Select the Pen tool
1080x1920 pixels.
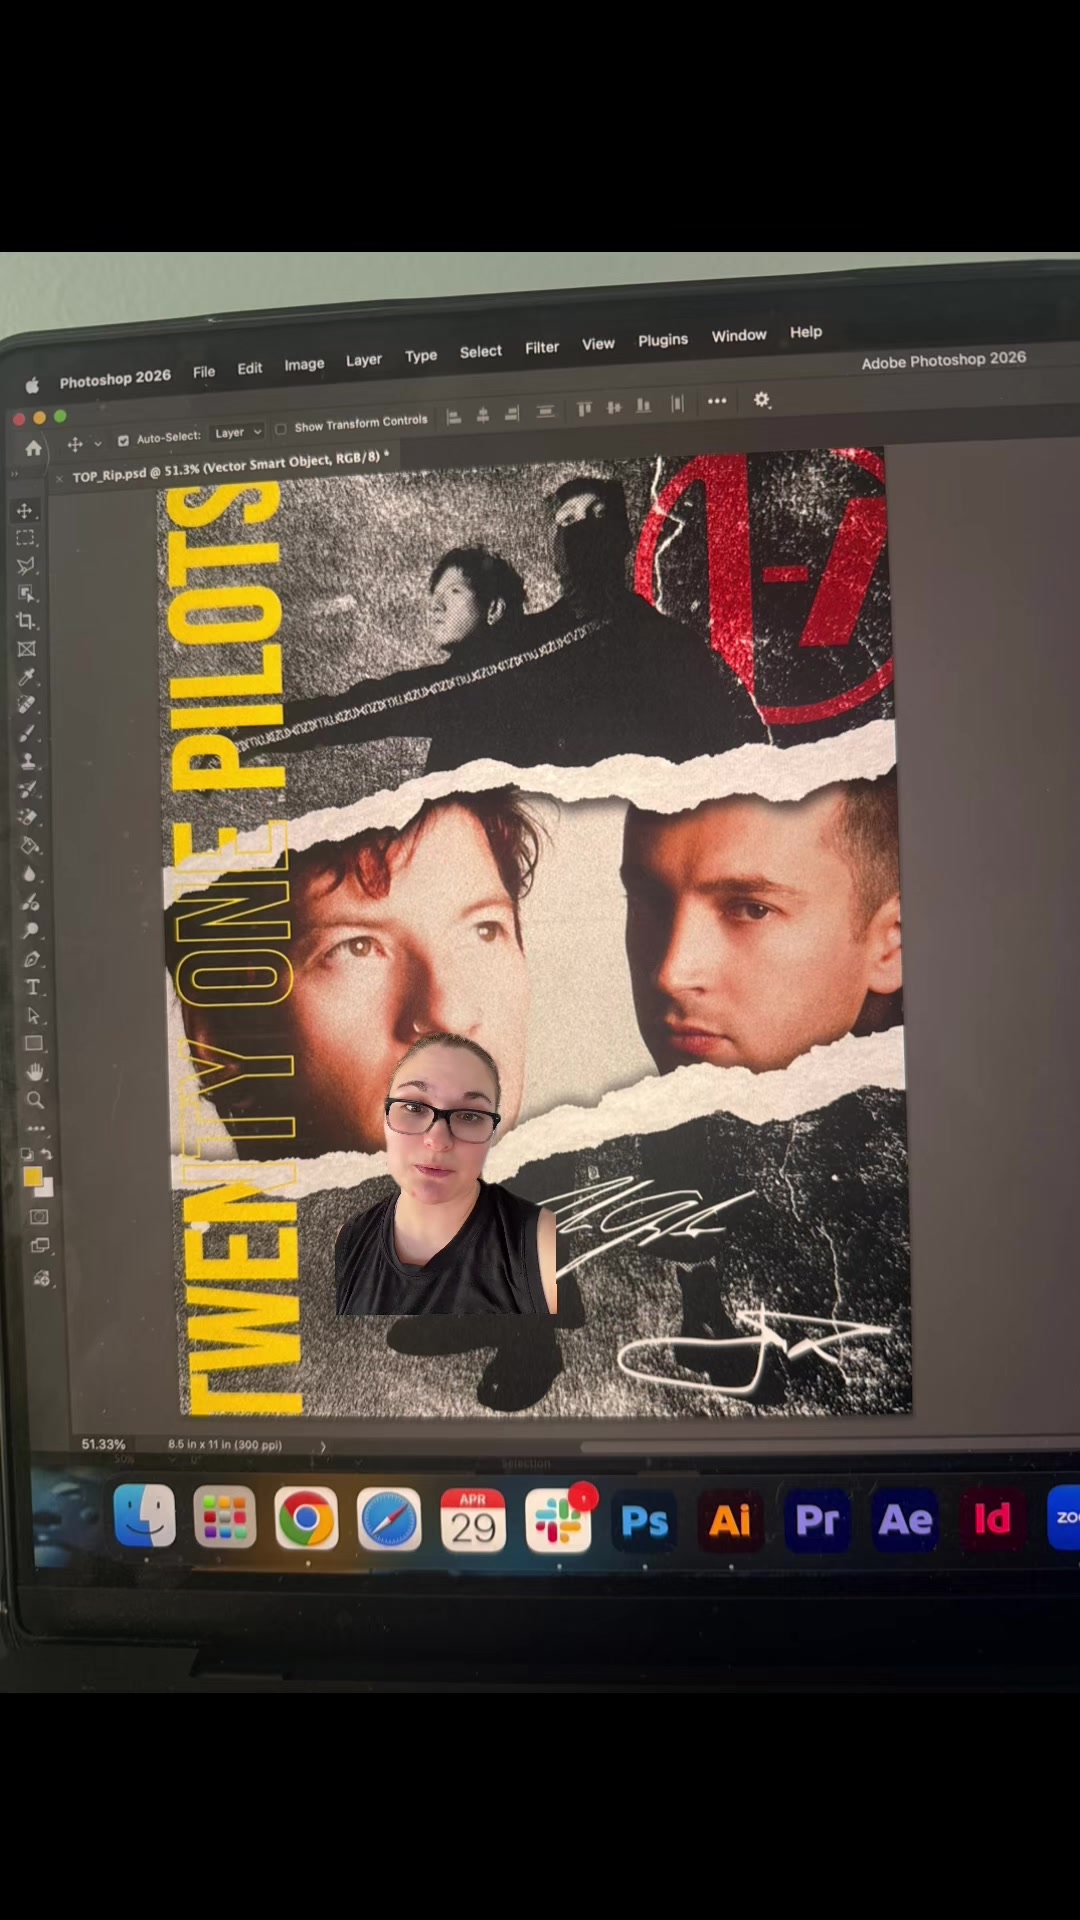click(x=32, y=959)
